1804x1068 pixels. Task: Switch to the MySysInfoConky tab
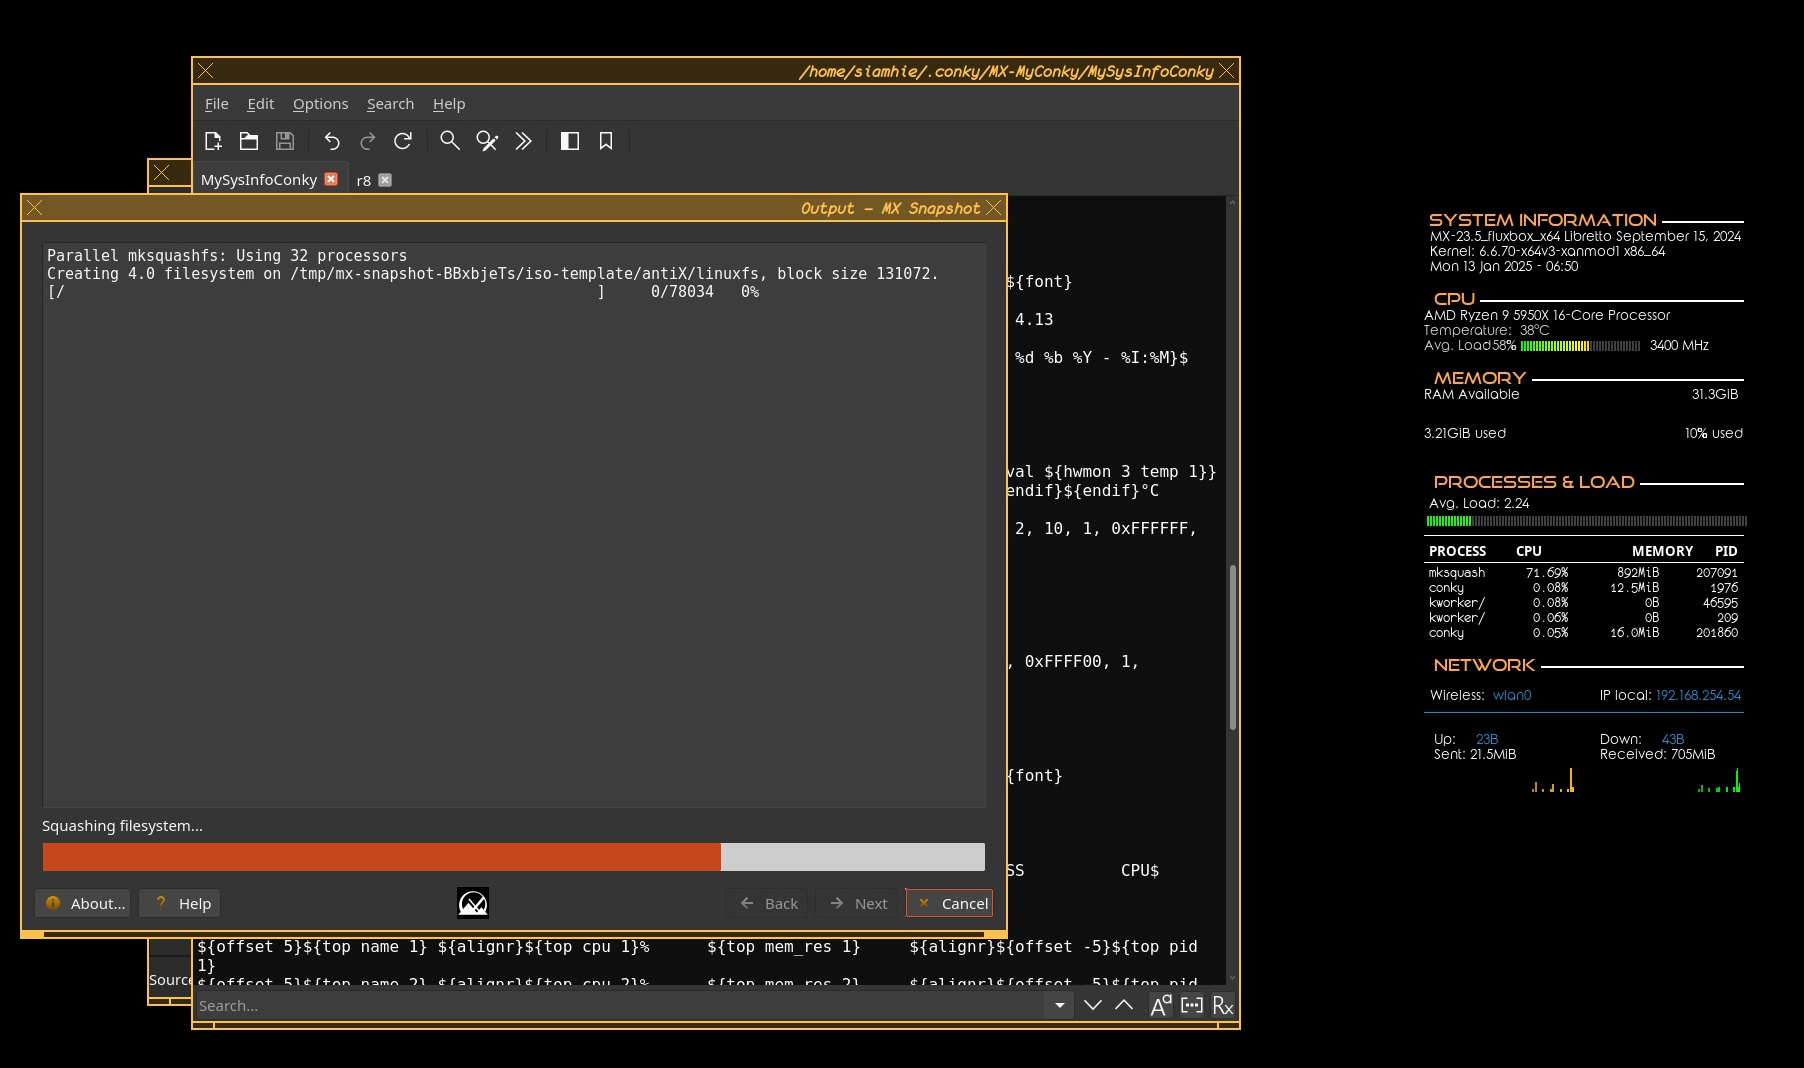click(x=259, y=180)
